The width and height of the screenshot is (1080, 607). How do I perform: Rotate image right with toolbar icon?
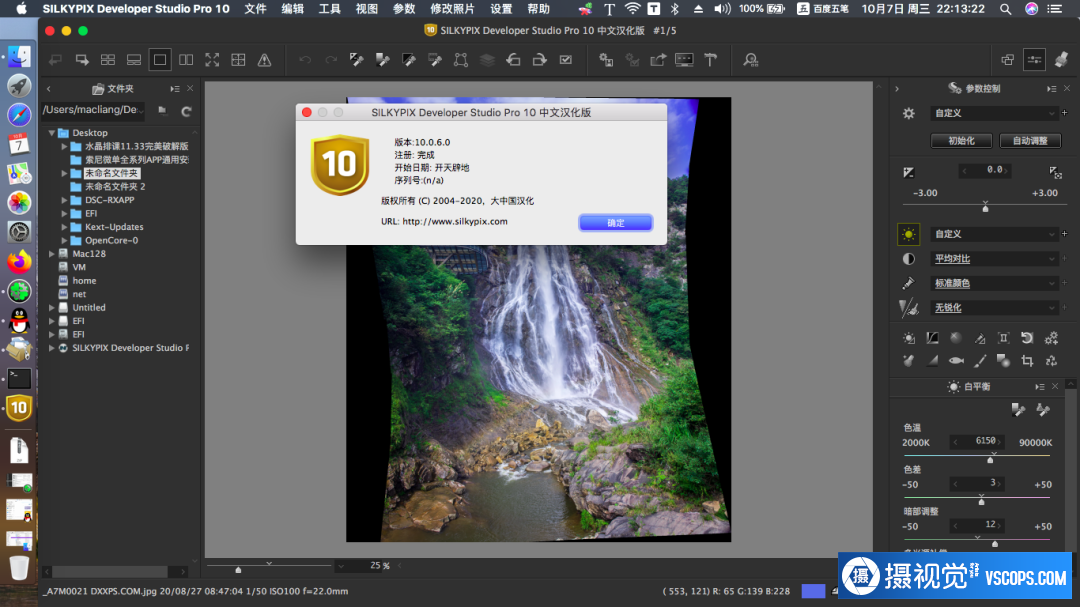pyautogui.click(x=539, y=60)
